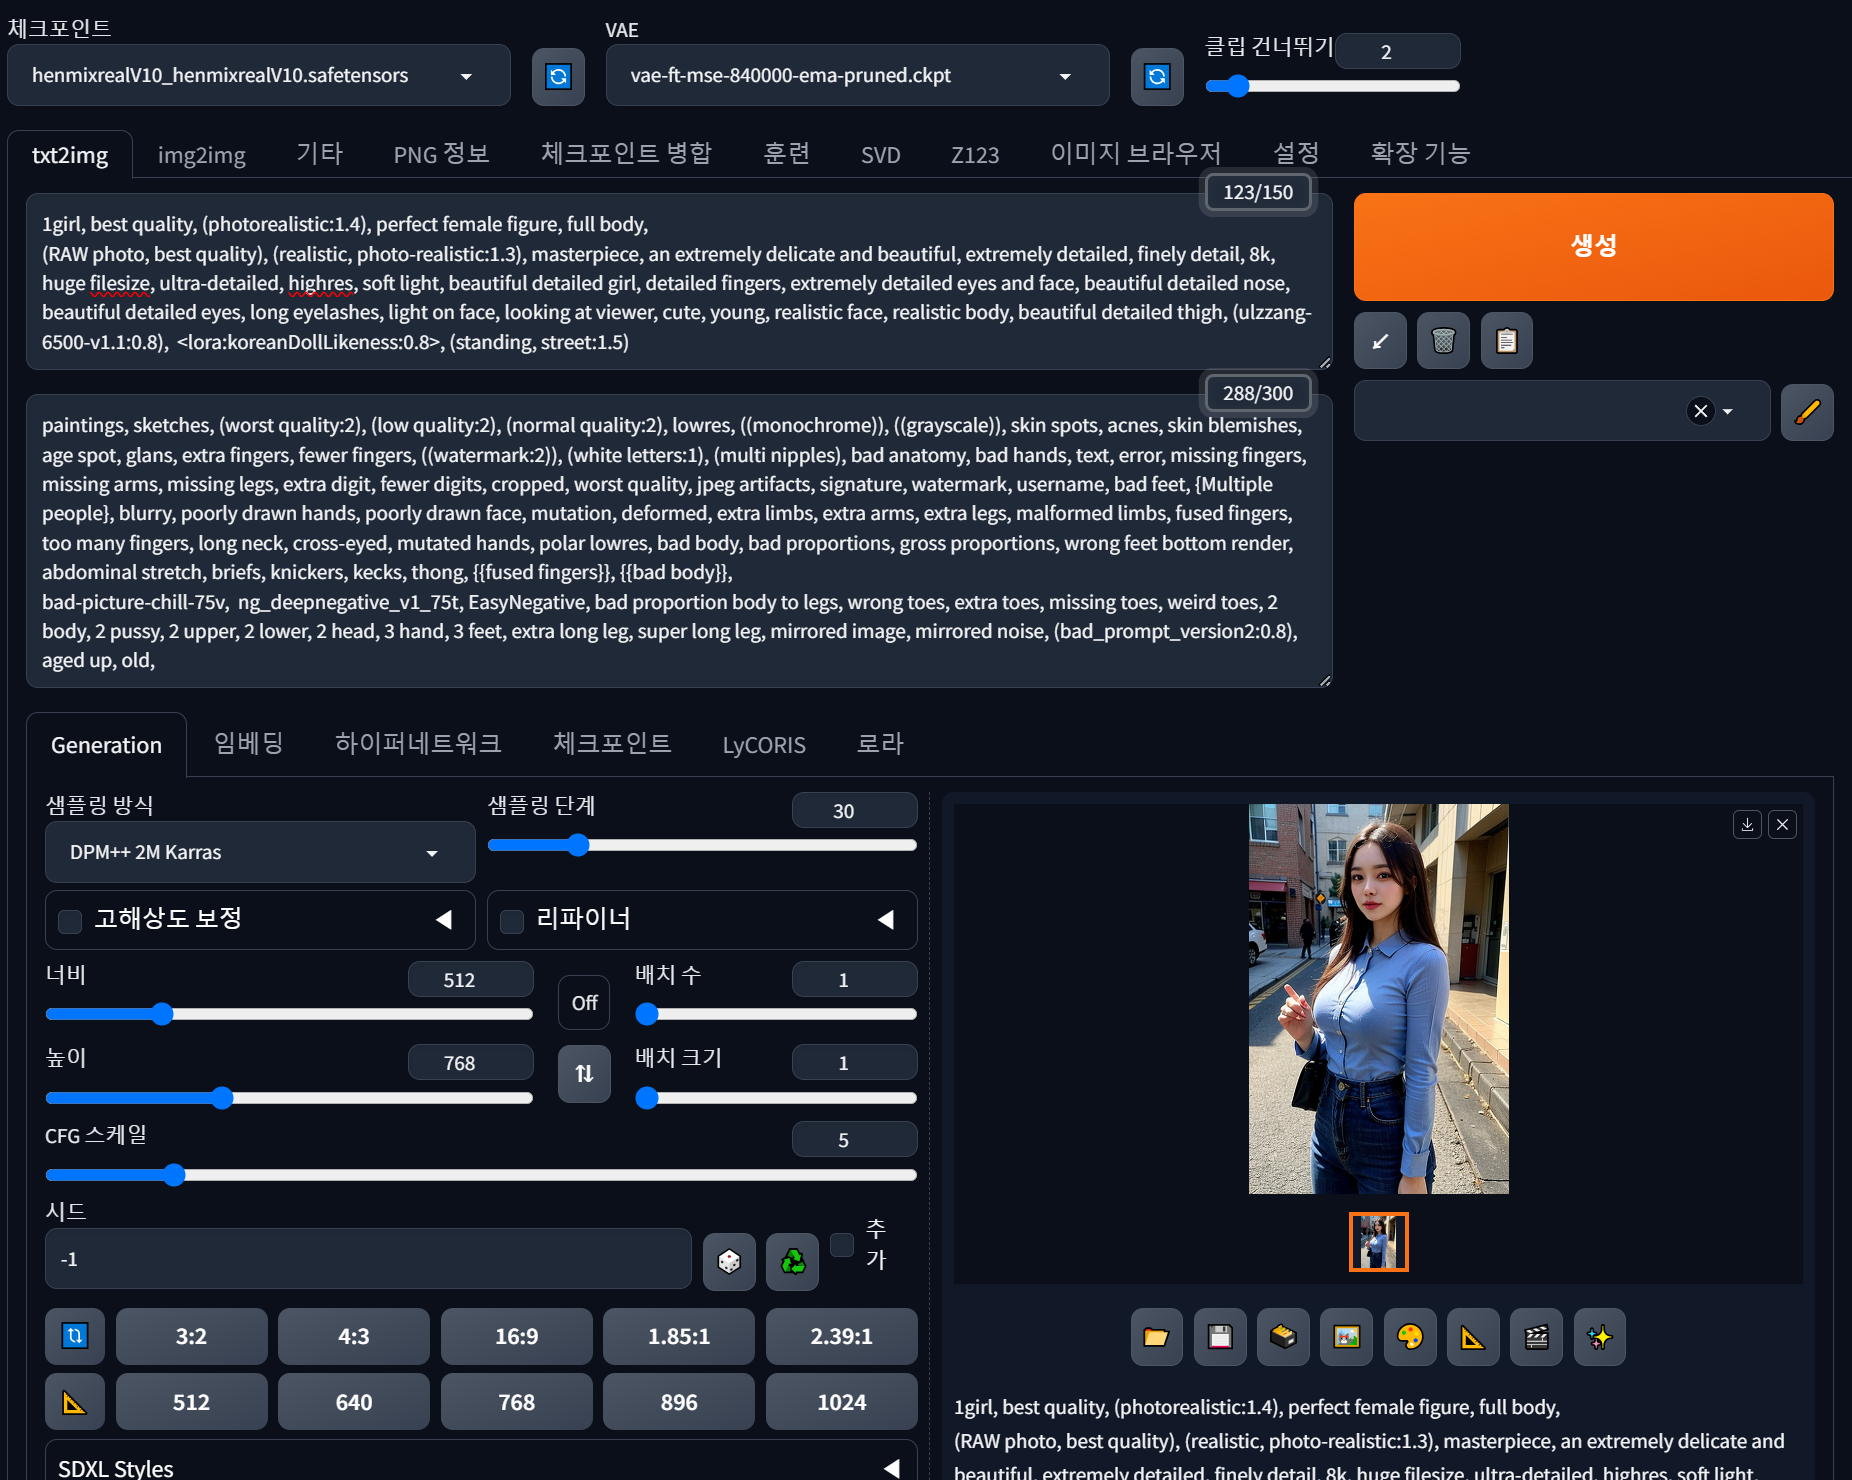
Task: Refresh the VAE list
Action: 1157,76
